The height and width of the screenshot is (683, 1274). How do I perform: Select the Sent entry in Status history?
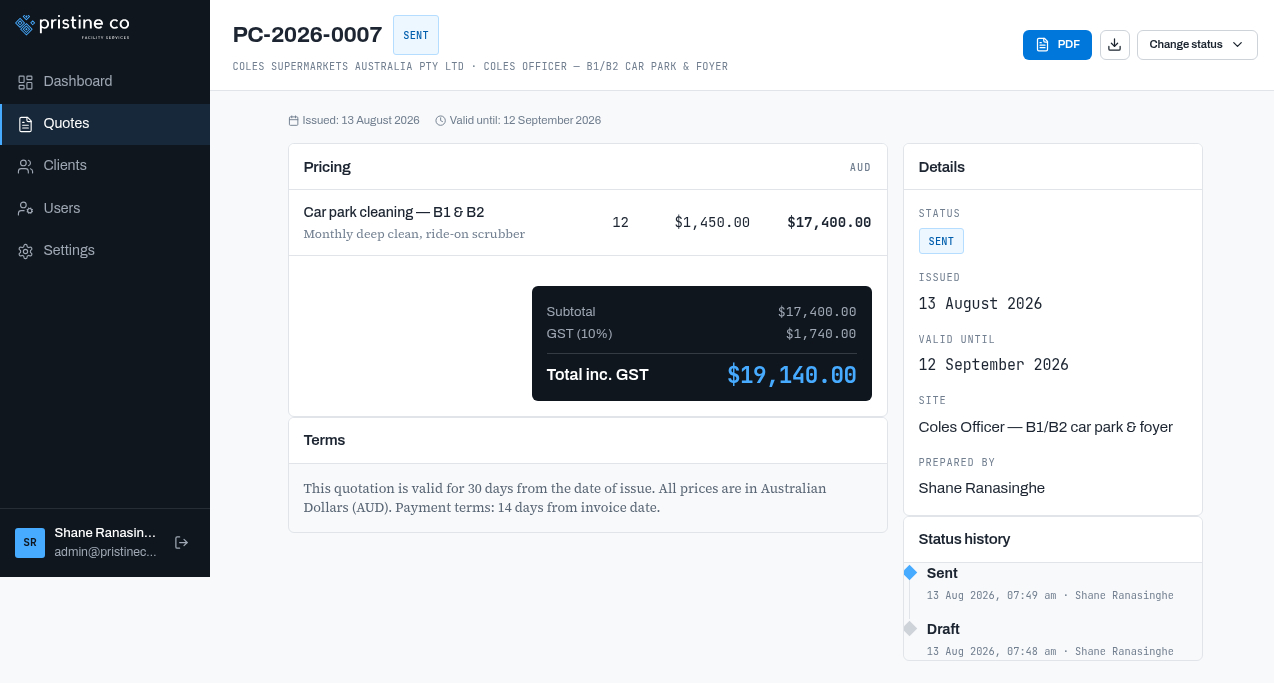click(1052, 583)
